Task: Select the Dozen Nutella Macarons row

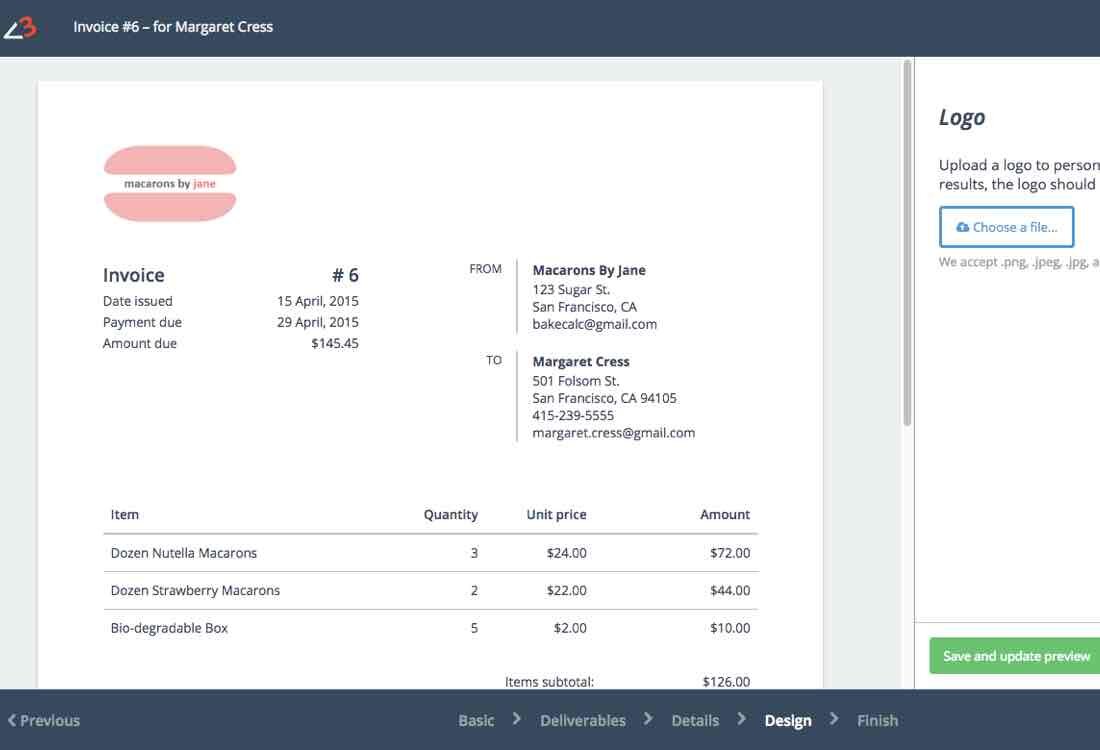Action: point(430,553)
